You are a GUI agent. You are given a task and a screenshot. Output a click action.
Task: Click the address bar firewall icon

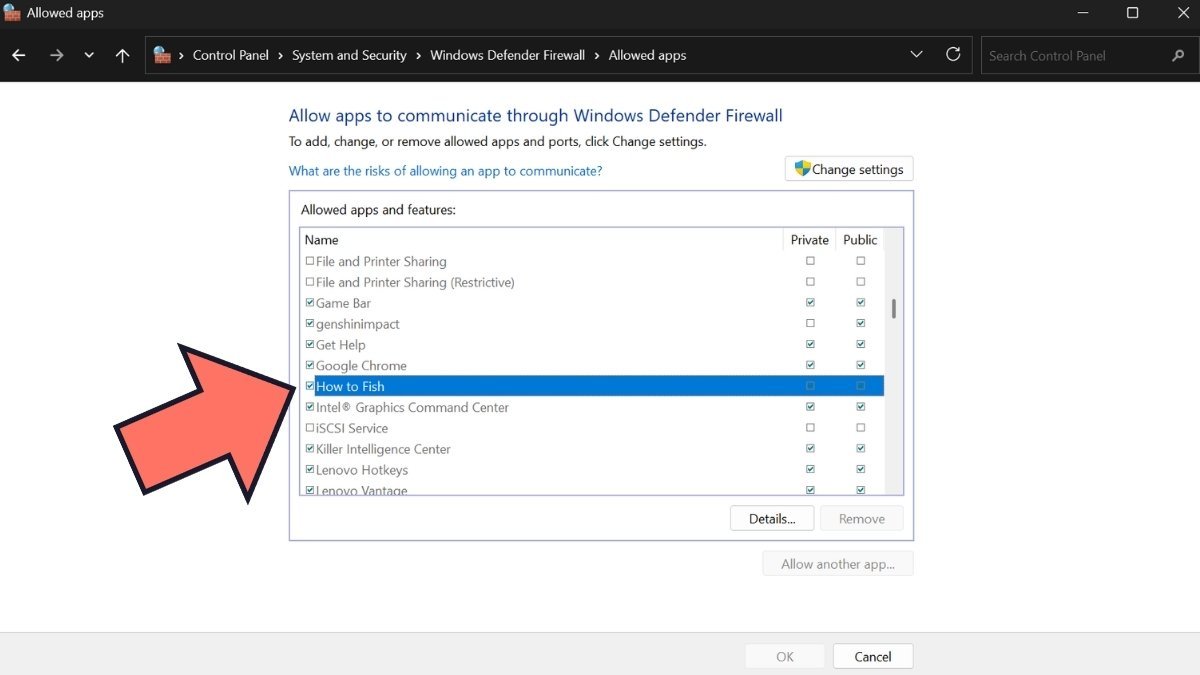point(162,55)
